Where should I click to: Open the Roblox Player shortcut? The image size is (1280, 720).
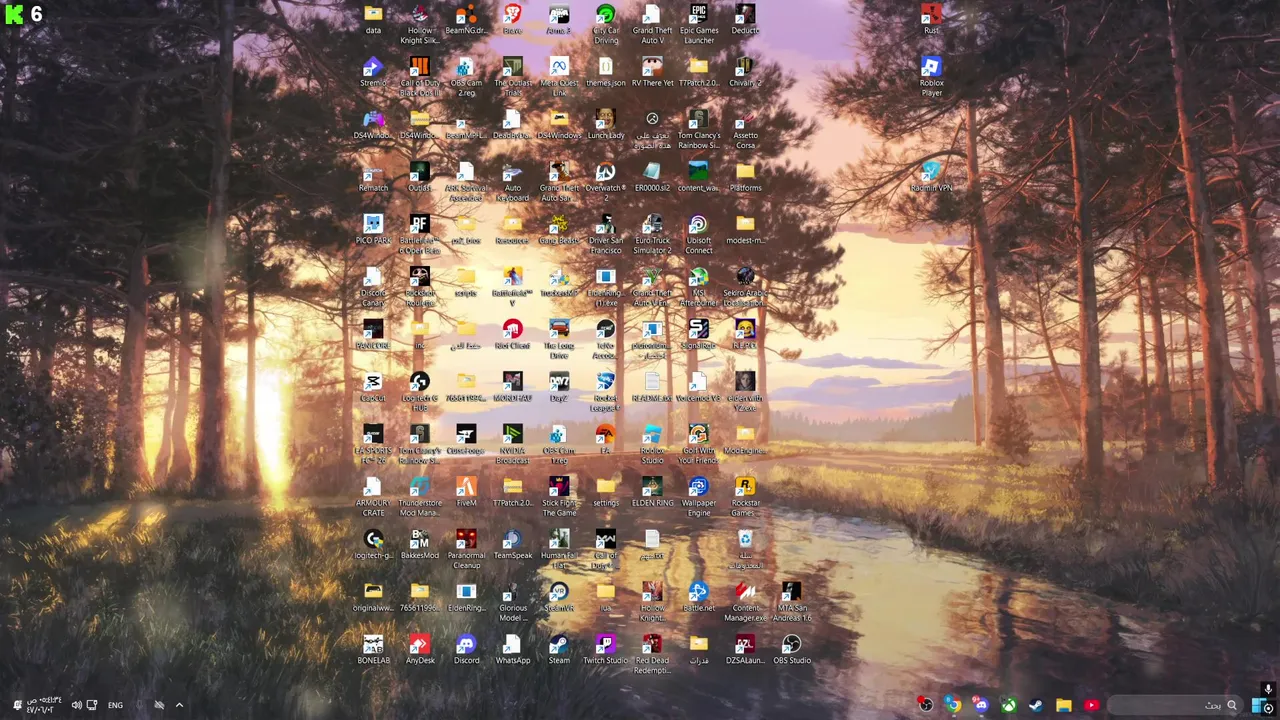(x=931, y=77)
